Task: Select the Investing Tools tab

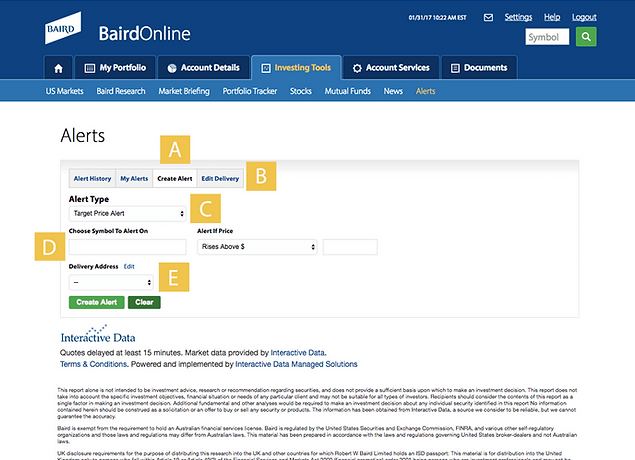Action: 296,68
